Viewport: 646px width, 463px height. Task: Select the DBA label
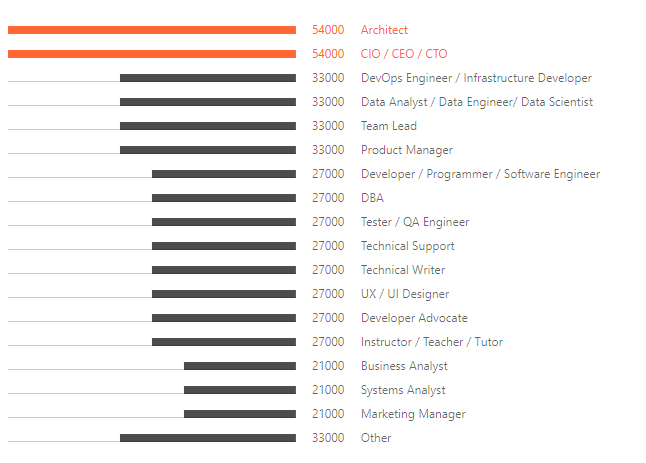(372, 198)
